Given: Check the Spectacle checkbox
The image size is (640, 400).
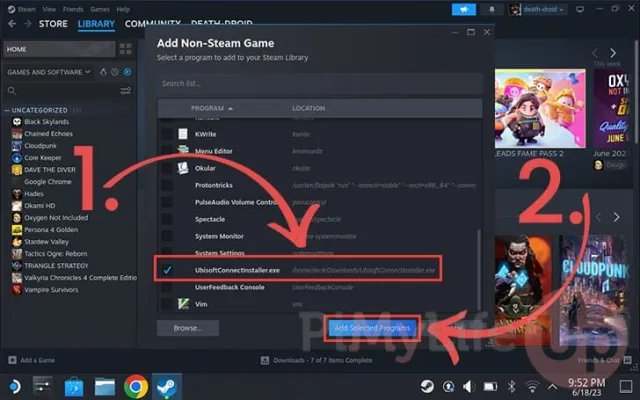Looking at the screenshot, I should pyautogui.click(x=167, y=219).
